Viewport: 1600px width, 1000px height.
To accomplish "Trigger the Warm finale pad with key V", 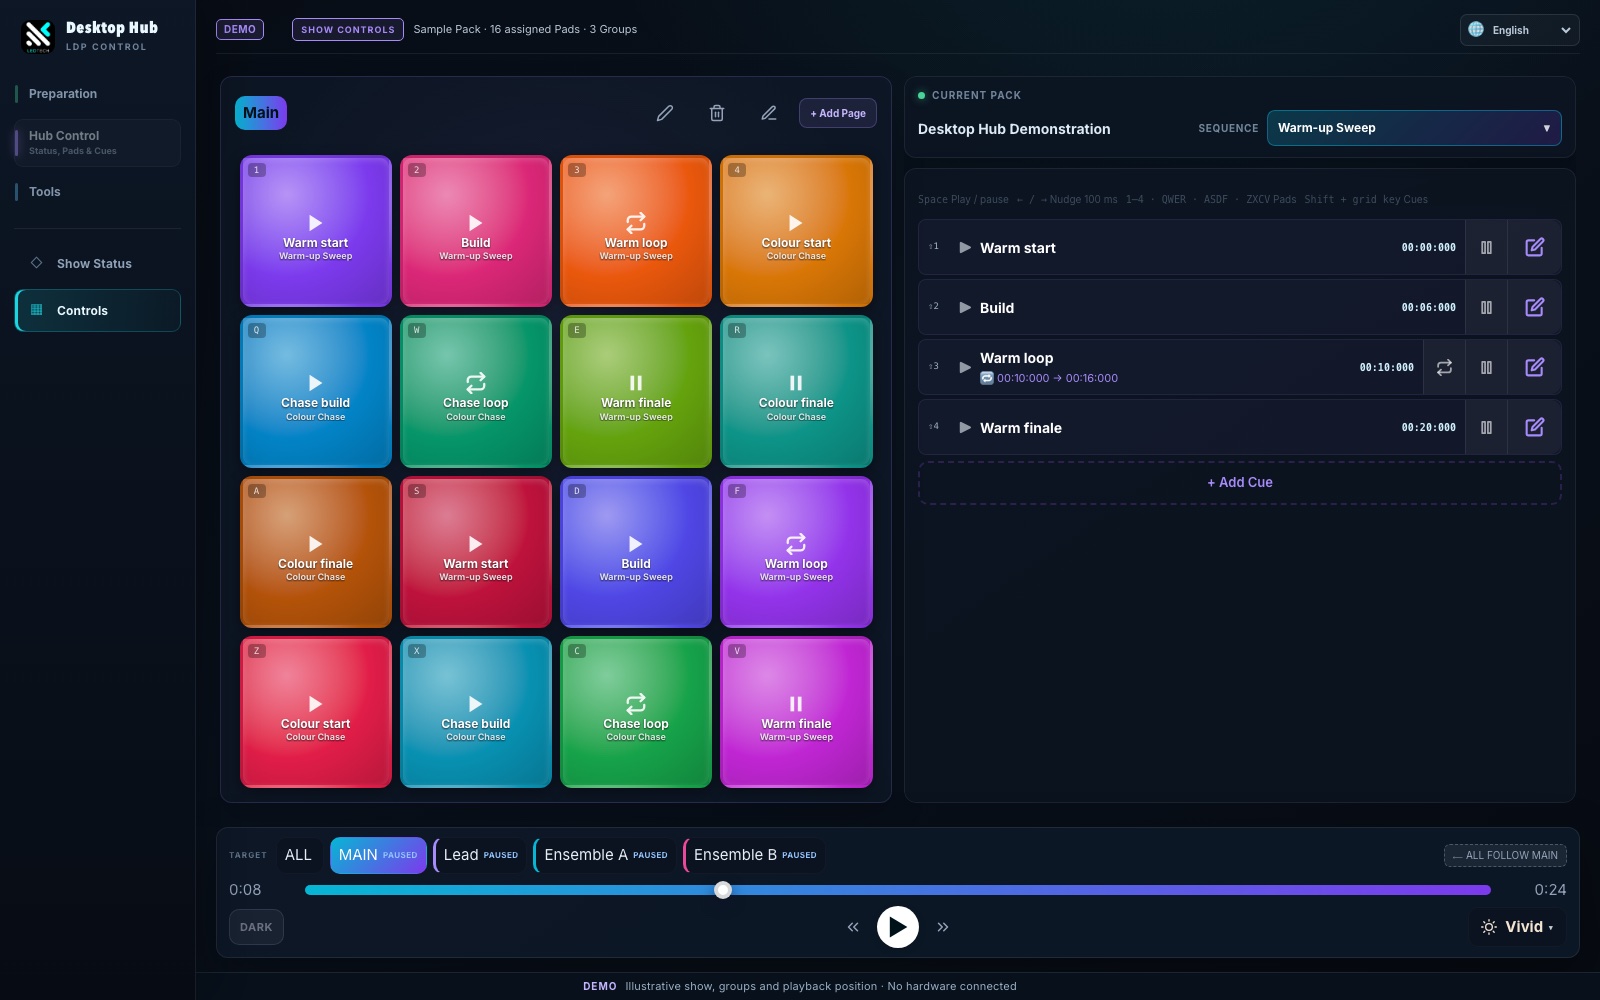I will (x=796, y=712).
